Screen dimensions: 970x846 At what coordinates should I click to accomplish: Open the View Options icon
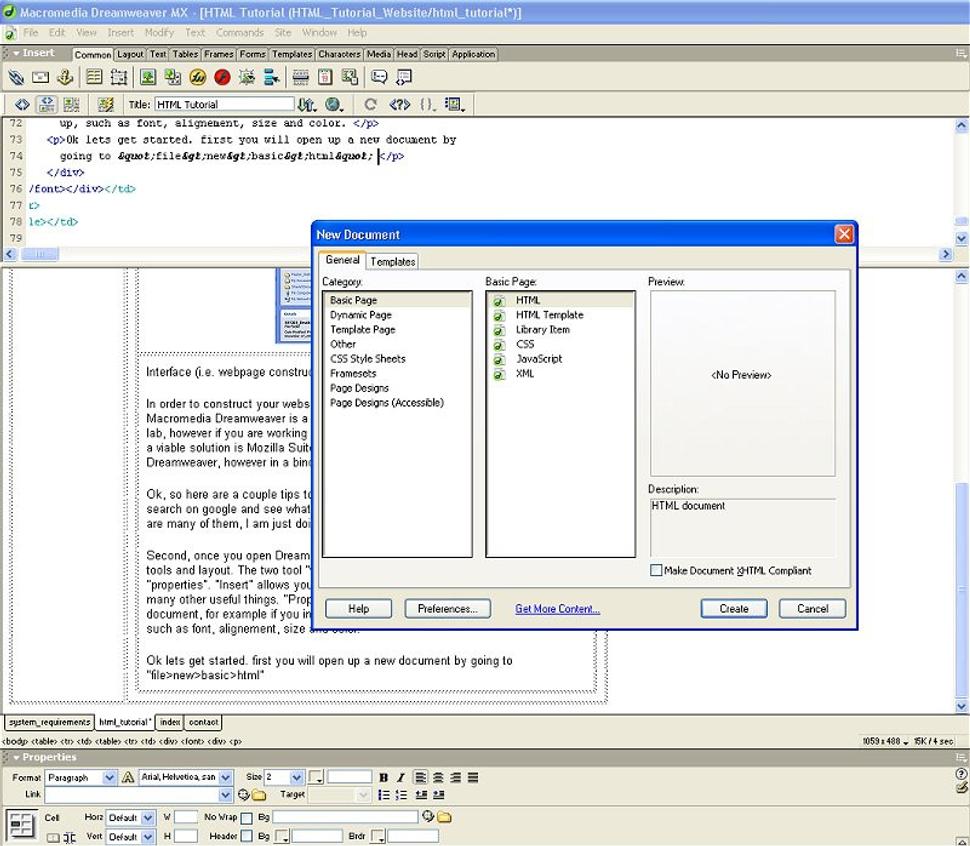pos(455,104)
